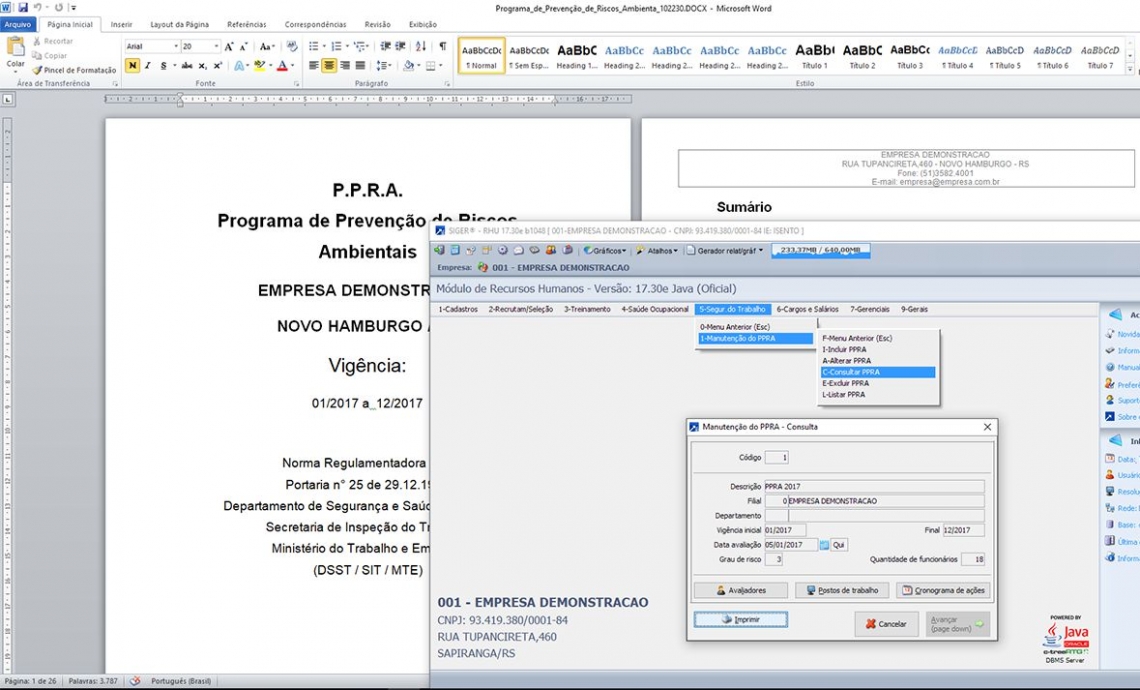Click the clear formatting icon in Word
The width and height of the screenshot is (1140, 690).
(292, 46)
